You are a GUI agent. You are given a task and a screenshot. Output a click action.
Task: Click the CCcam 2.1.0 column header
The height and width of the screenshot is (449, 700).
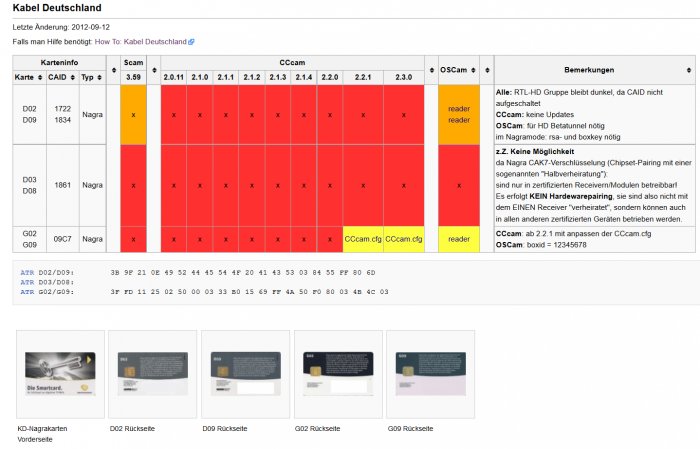(200, 77)
